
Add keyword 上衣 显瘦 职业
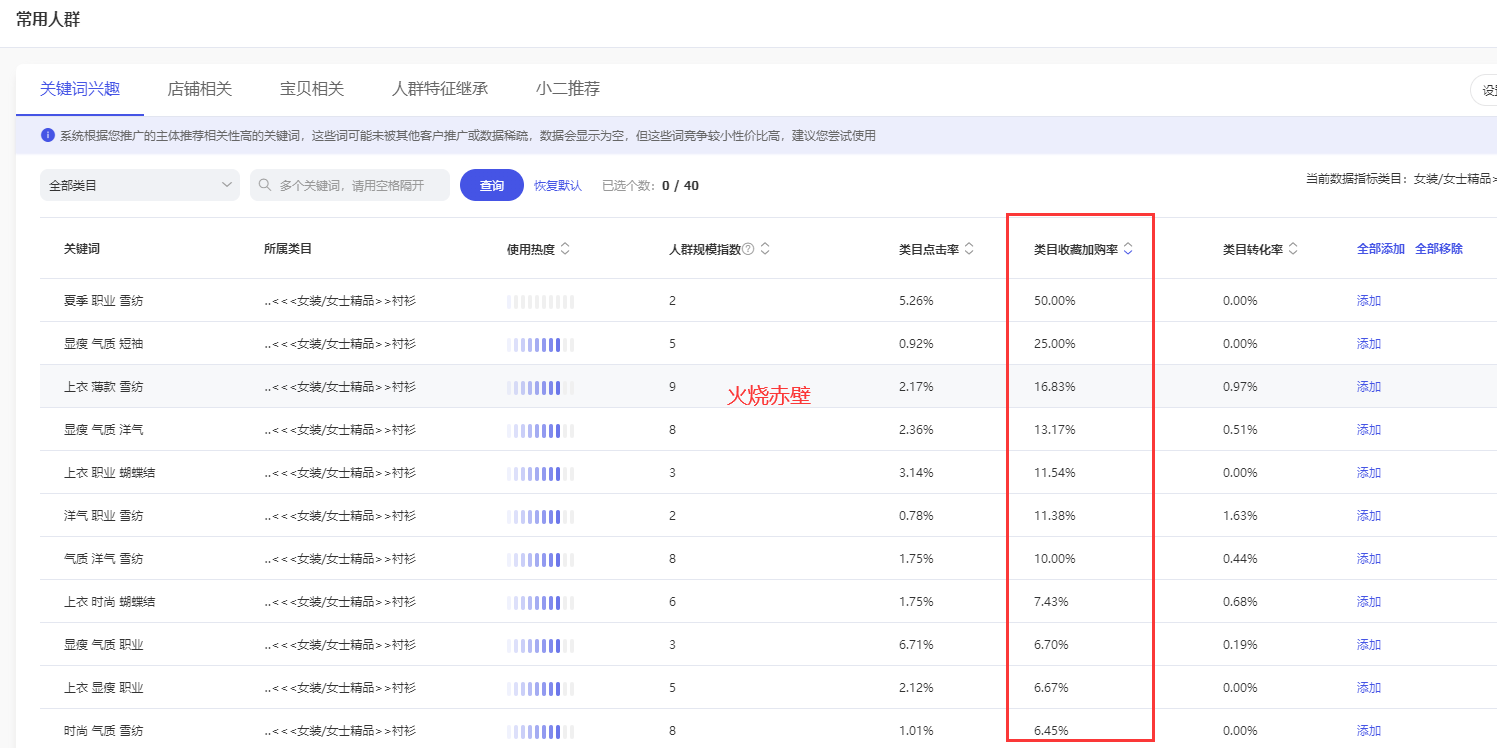pyautogui.click(x=1369, y=688)
